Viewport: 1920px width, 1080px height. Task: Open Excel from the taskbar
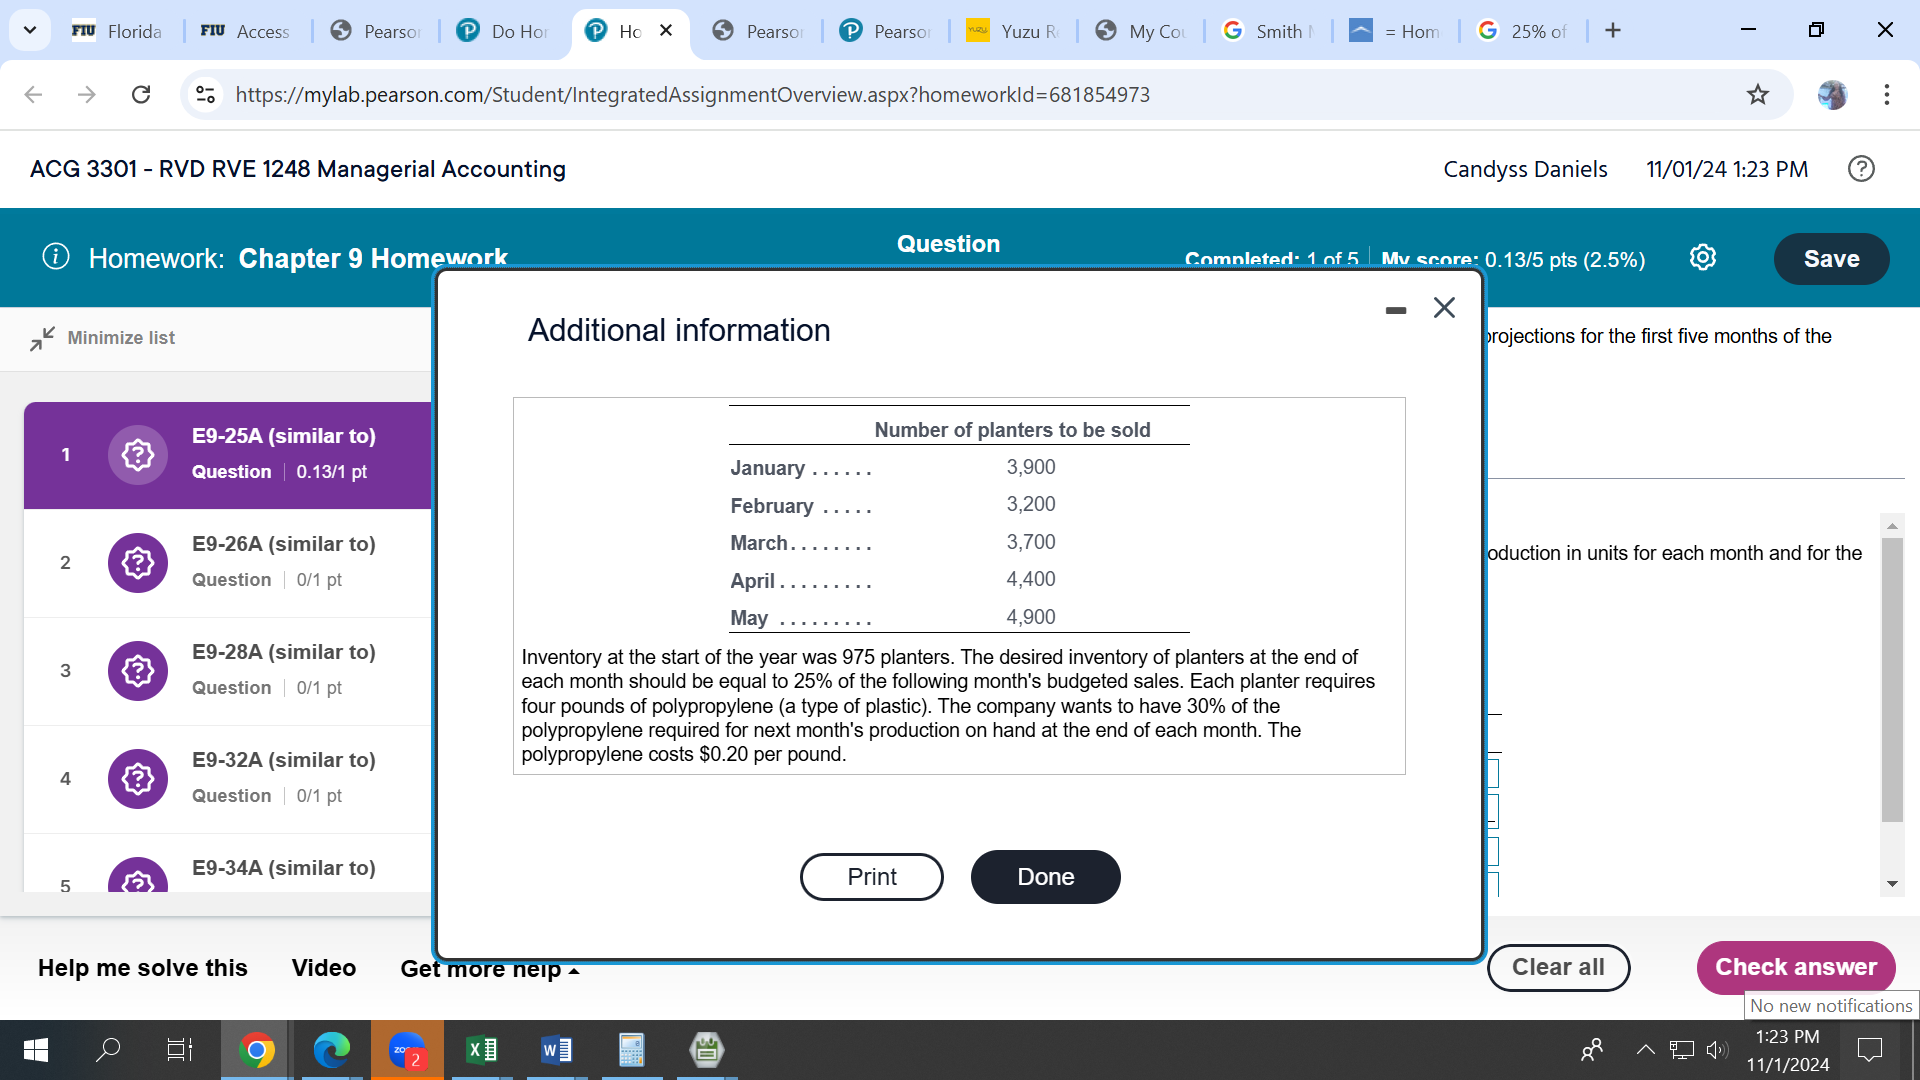tap(482, 1049)
